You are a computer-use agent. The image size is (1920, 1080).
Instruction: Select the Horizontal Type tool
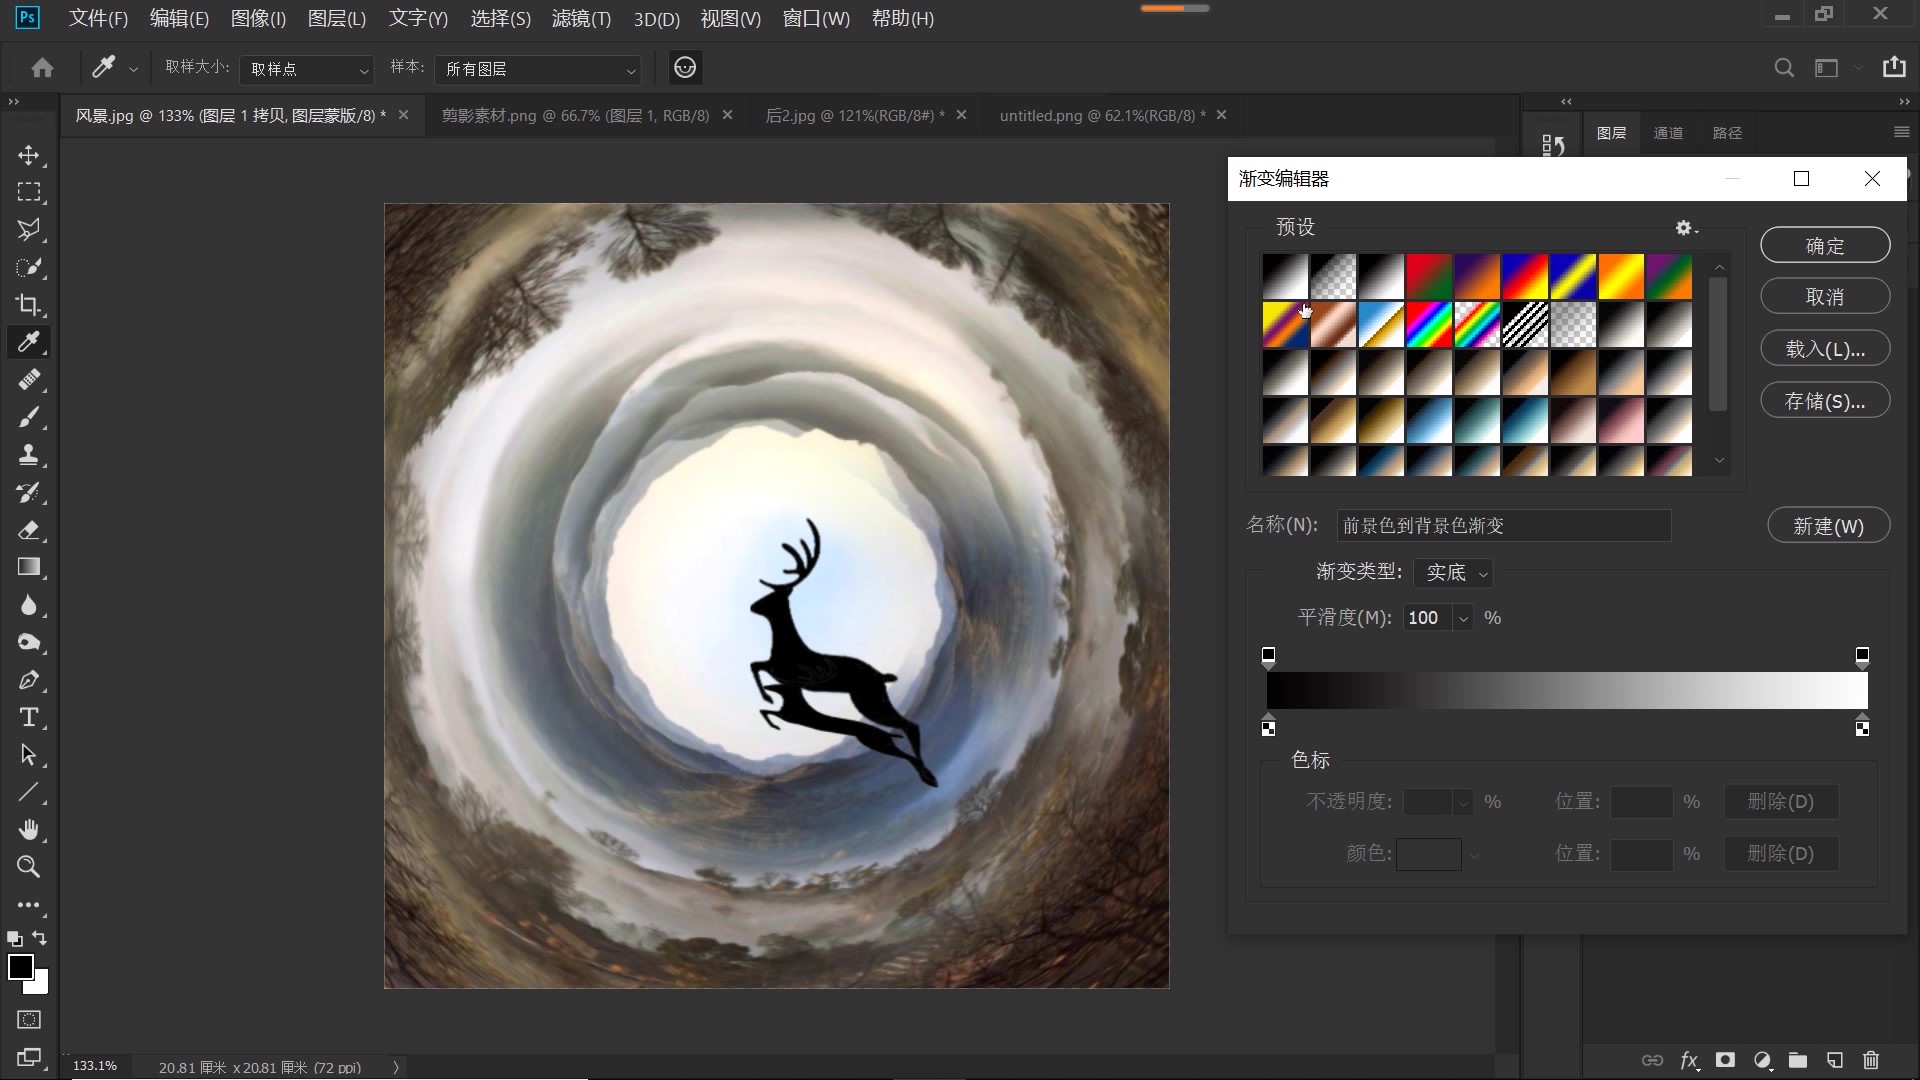click(x=28, y=718)
